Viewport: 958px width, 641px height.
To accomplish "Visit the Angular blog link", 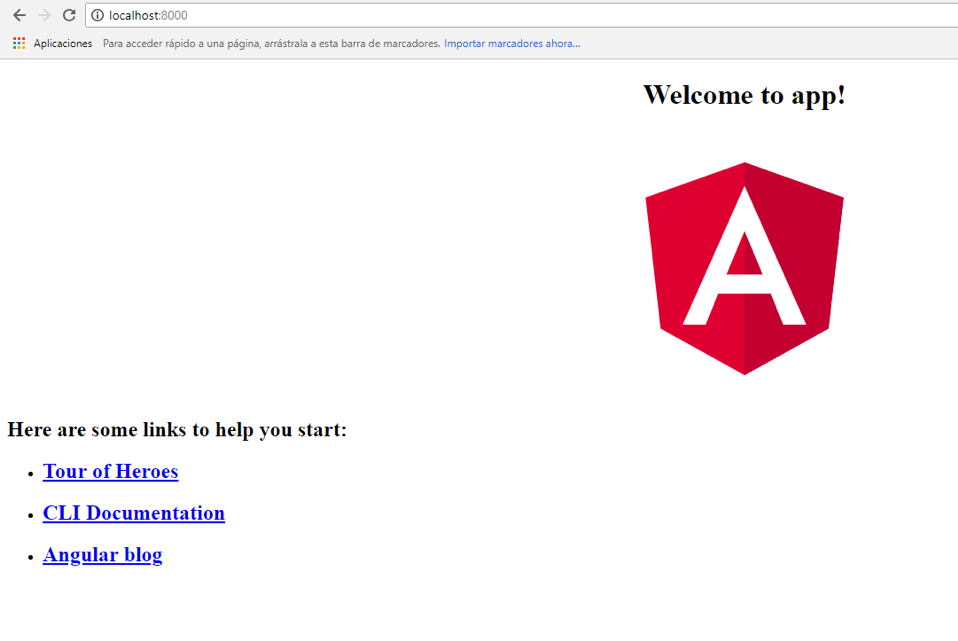I will tap(102, 555).
